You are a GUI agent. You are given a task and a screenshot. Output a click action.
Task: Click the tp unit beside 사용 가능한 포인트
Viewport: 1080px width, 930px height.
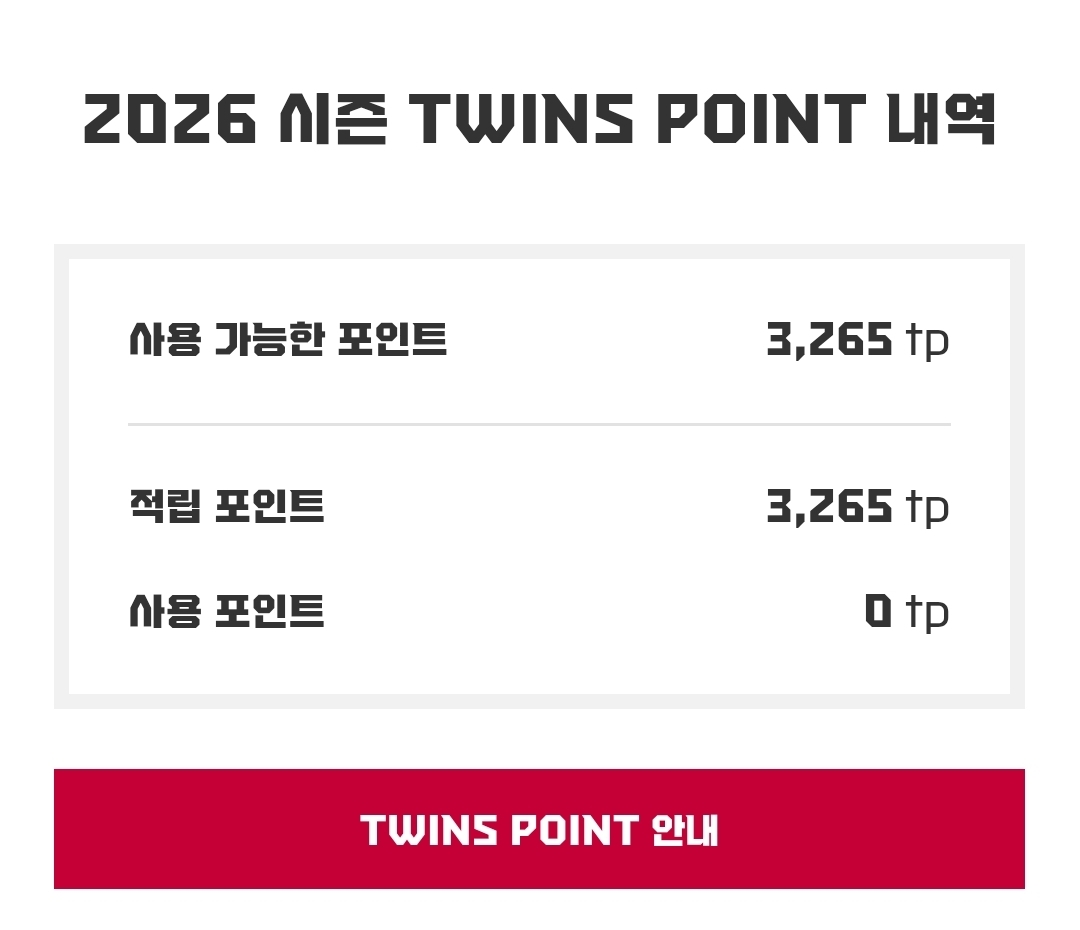click(927, 343)
